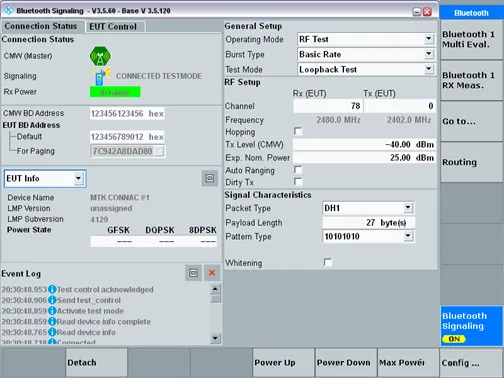Click info icon beside Test control acknowledged
The height and width of the screenshot is (378, 504).
(52, 289)
